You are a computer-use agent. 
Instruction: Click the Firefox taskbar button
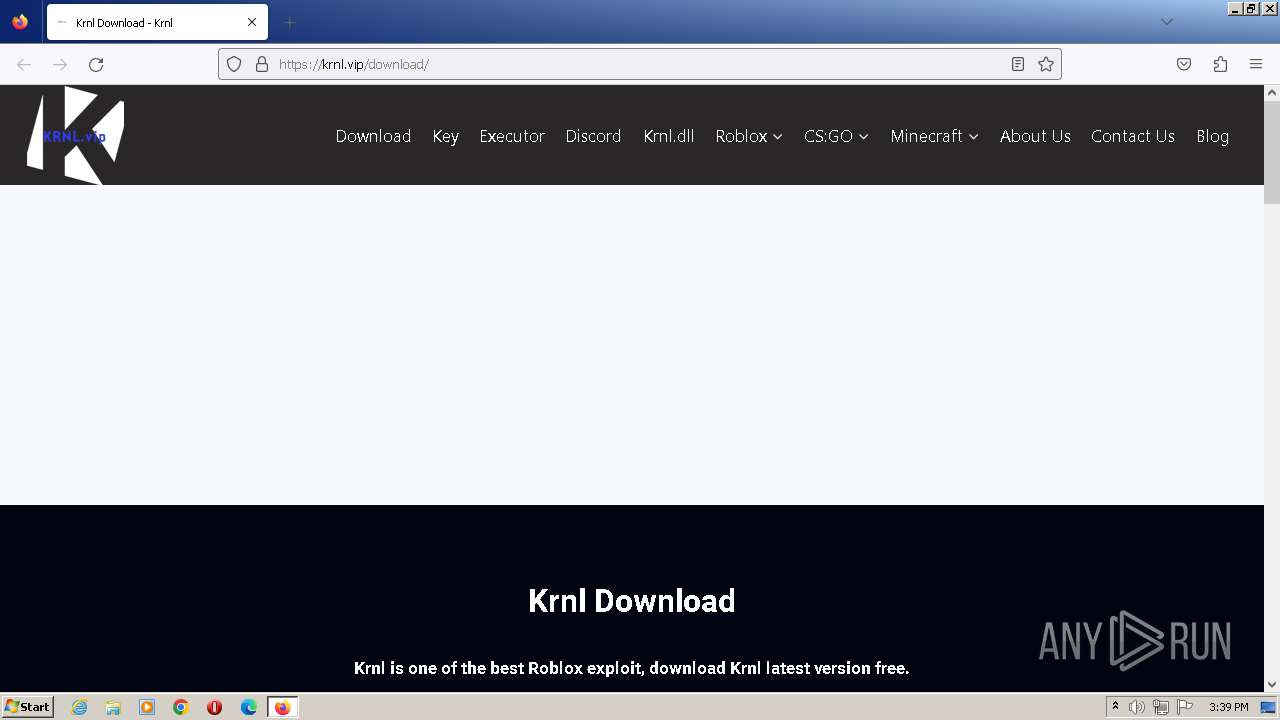282,707
